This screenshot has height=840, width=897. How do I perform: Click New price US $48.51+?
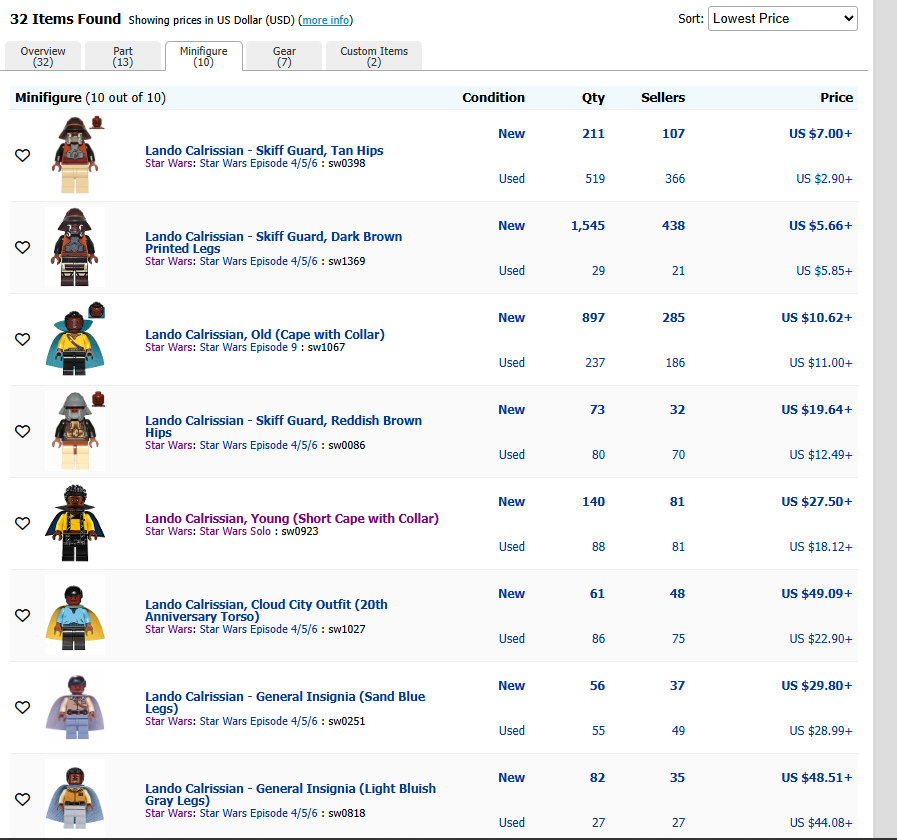817,778
